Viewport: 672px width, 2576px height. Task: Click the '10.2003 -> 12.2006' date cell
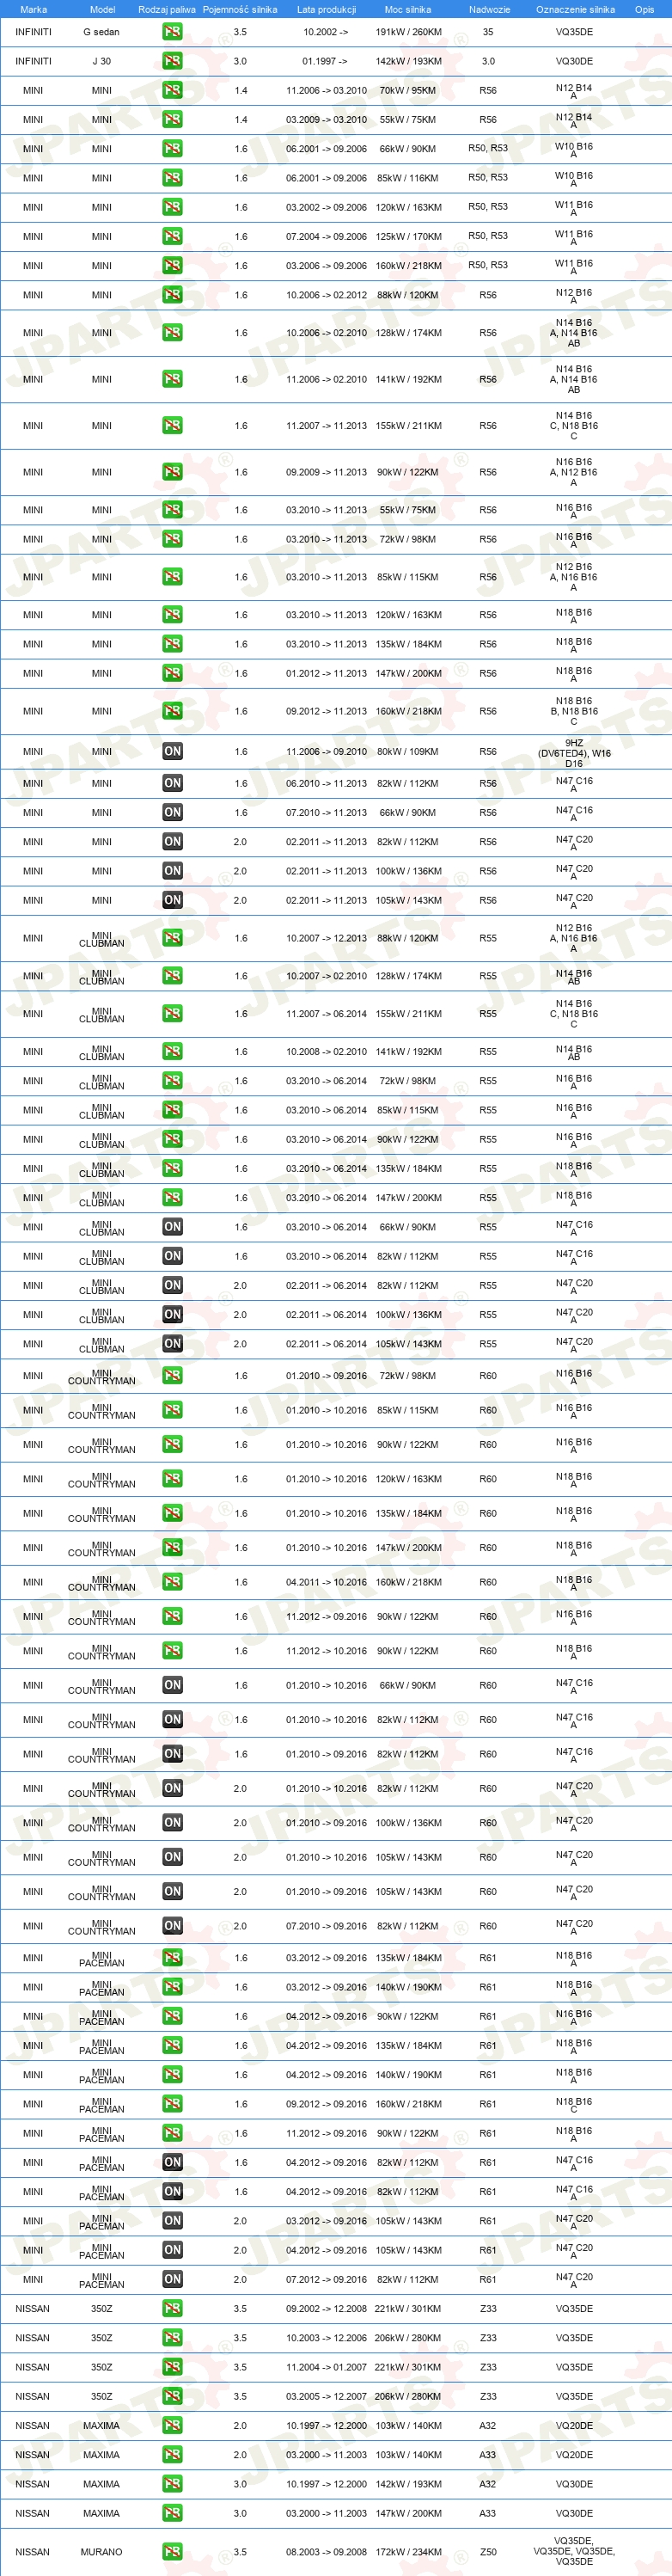tap(326, 2338)
